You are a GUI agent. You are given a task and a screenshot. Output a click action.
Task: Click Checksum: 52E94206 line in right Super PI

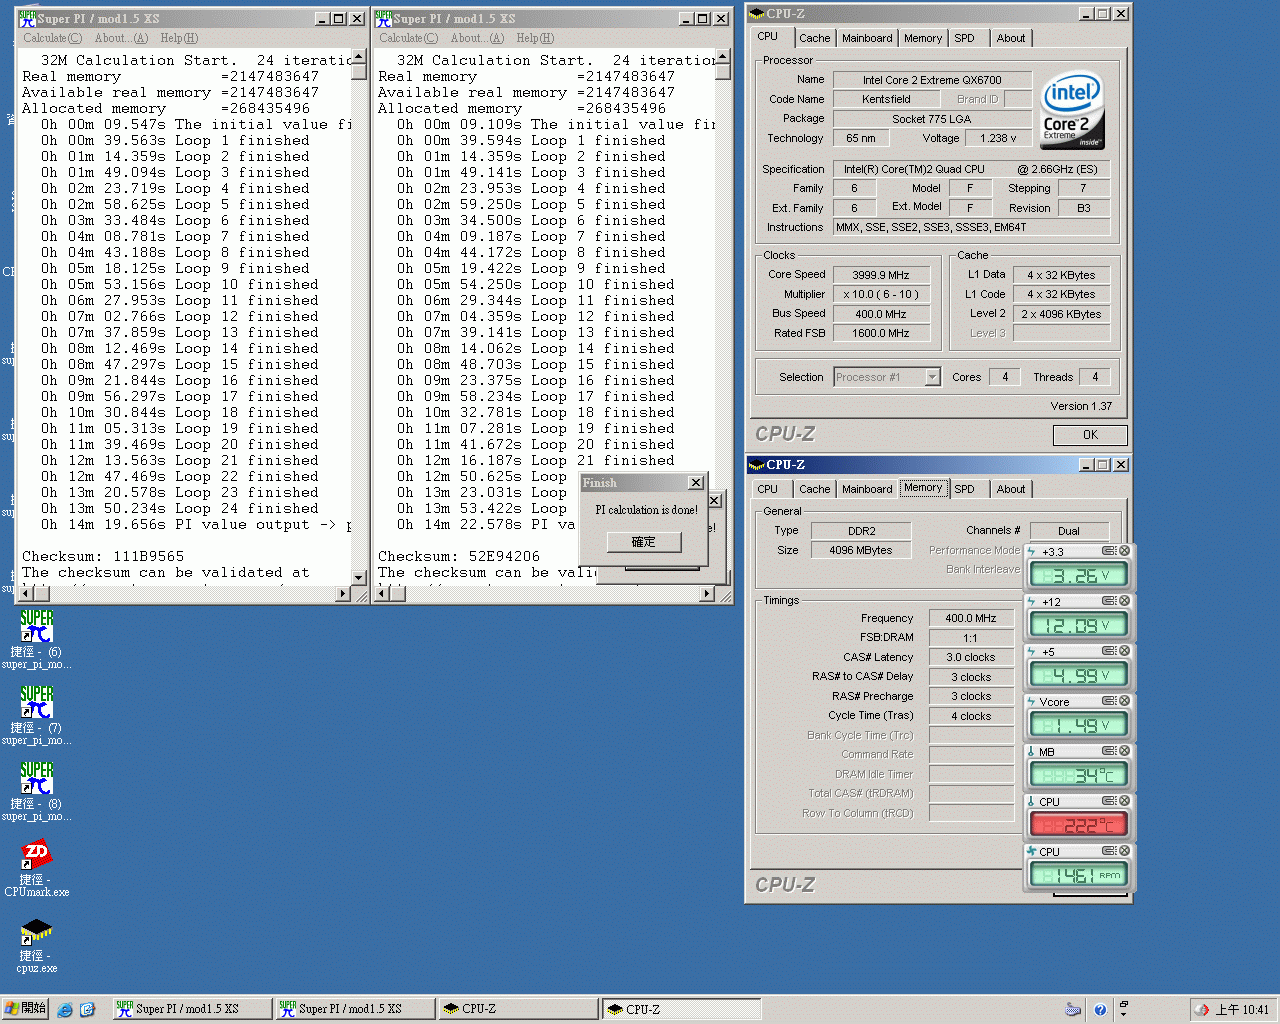point(459,556)
